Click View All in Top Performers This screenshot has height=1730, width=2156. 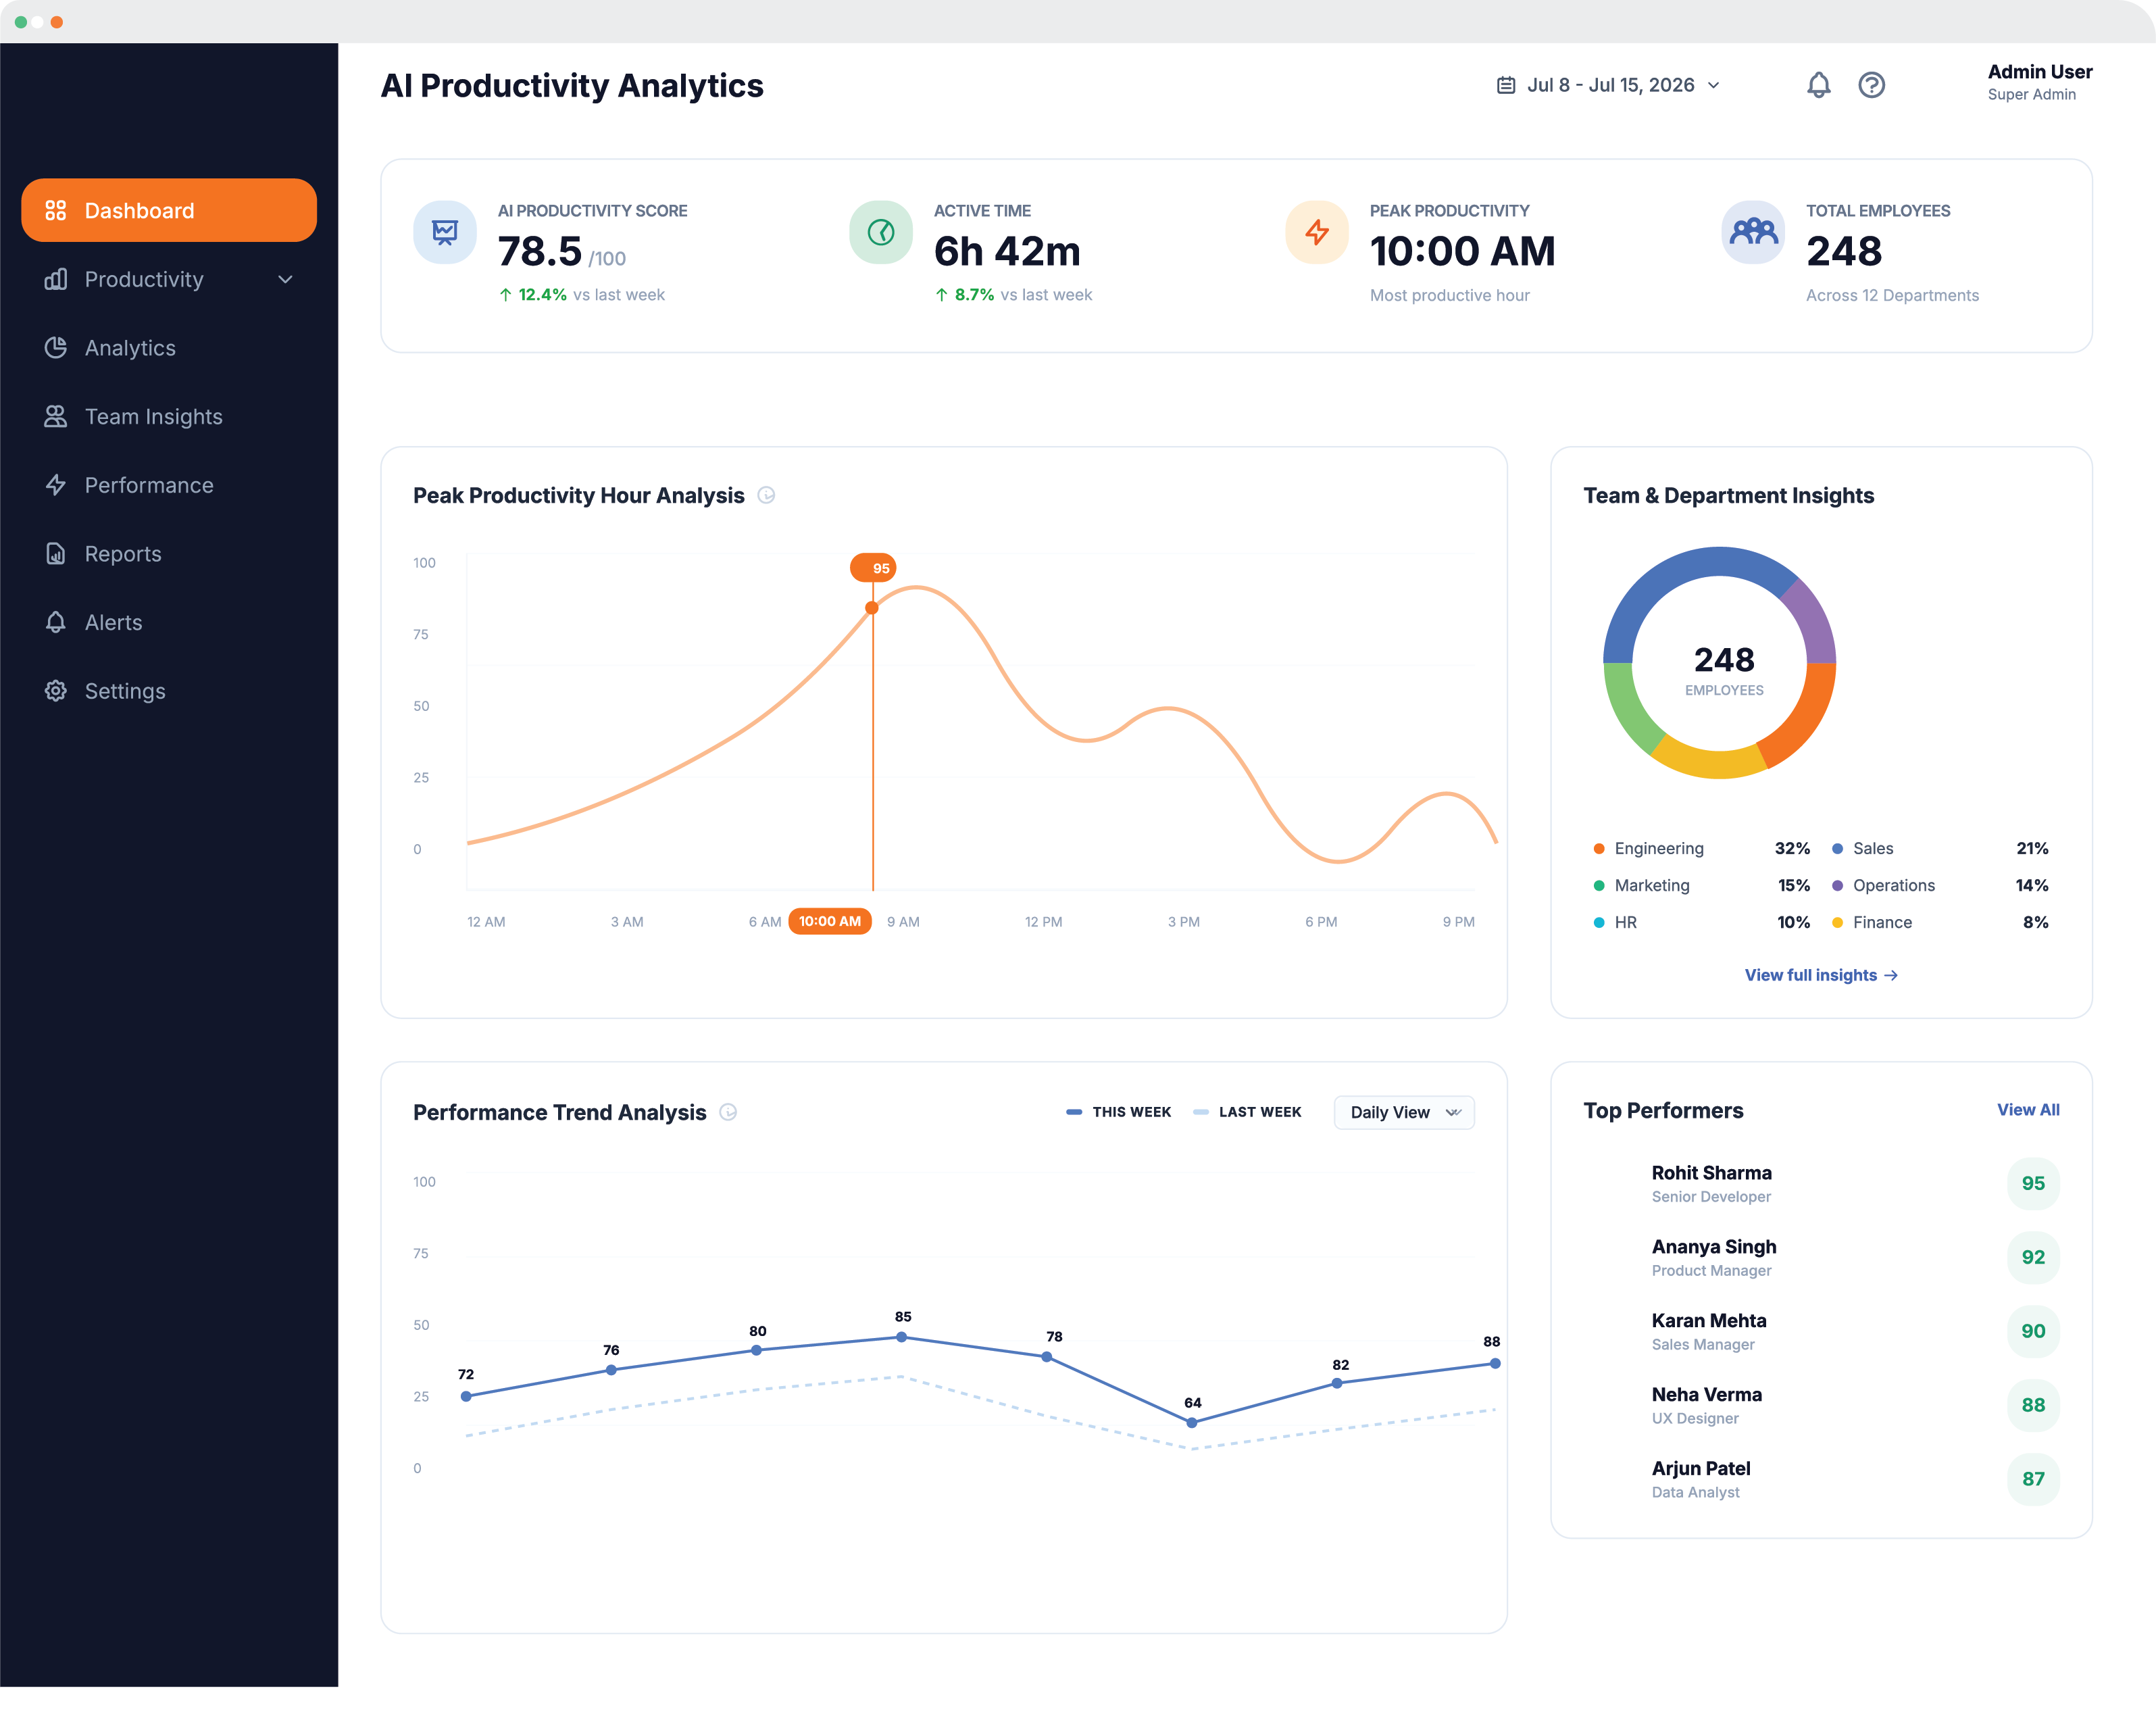(2028, 1110)
